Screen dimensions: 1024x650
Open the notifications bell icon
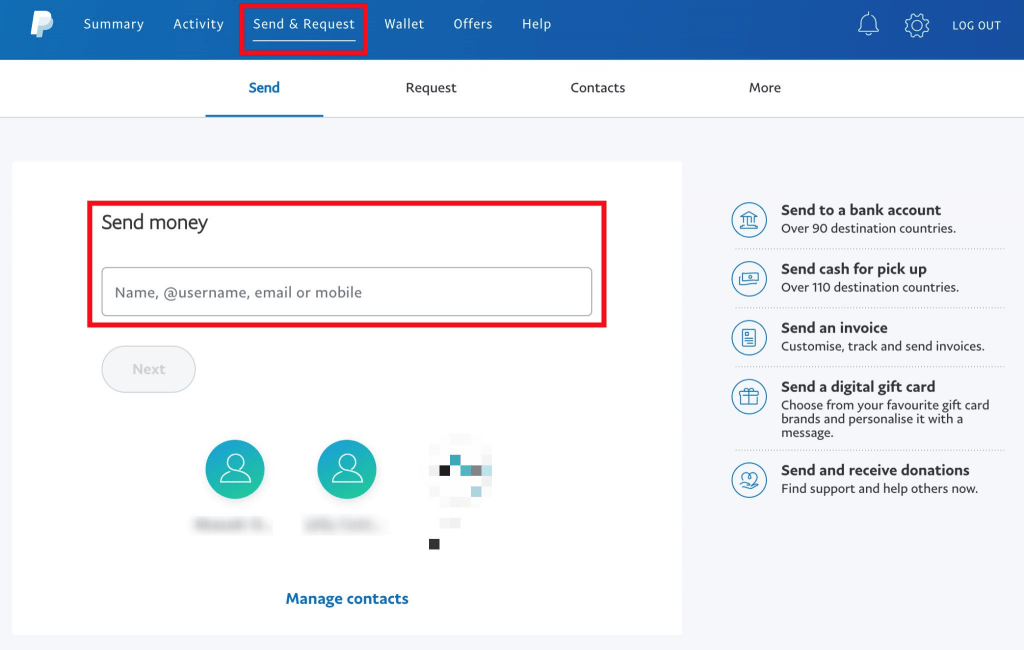click(868, 25)
